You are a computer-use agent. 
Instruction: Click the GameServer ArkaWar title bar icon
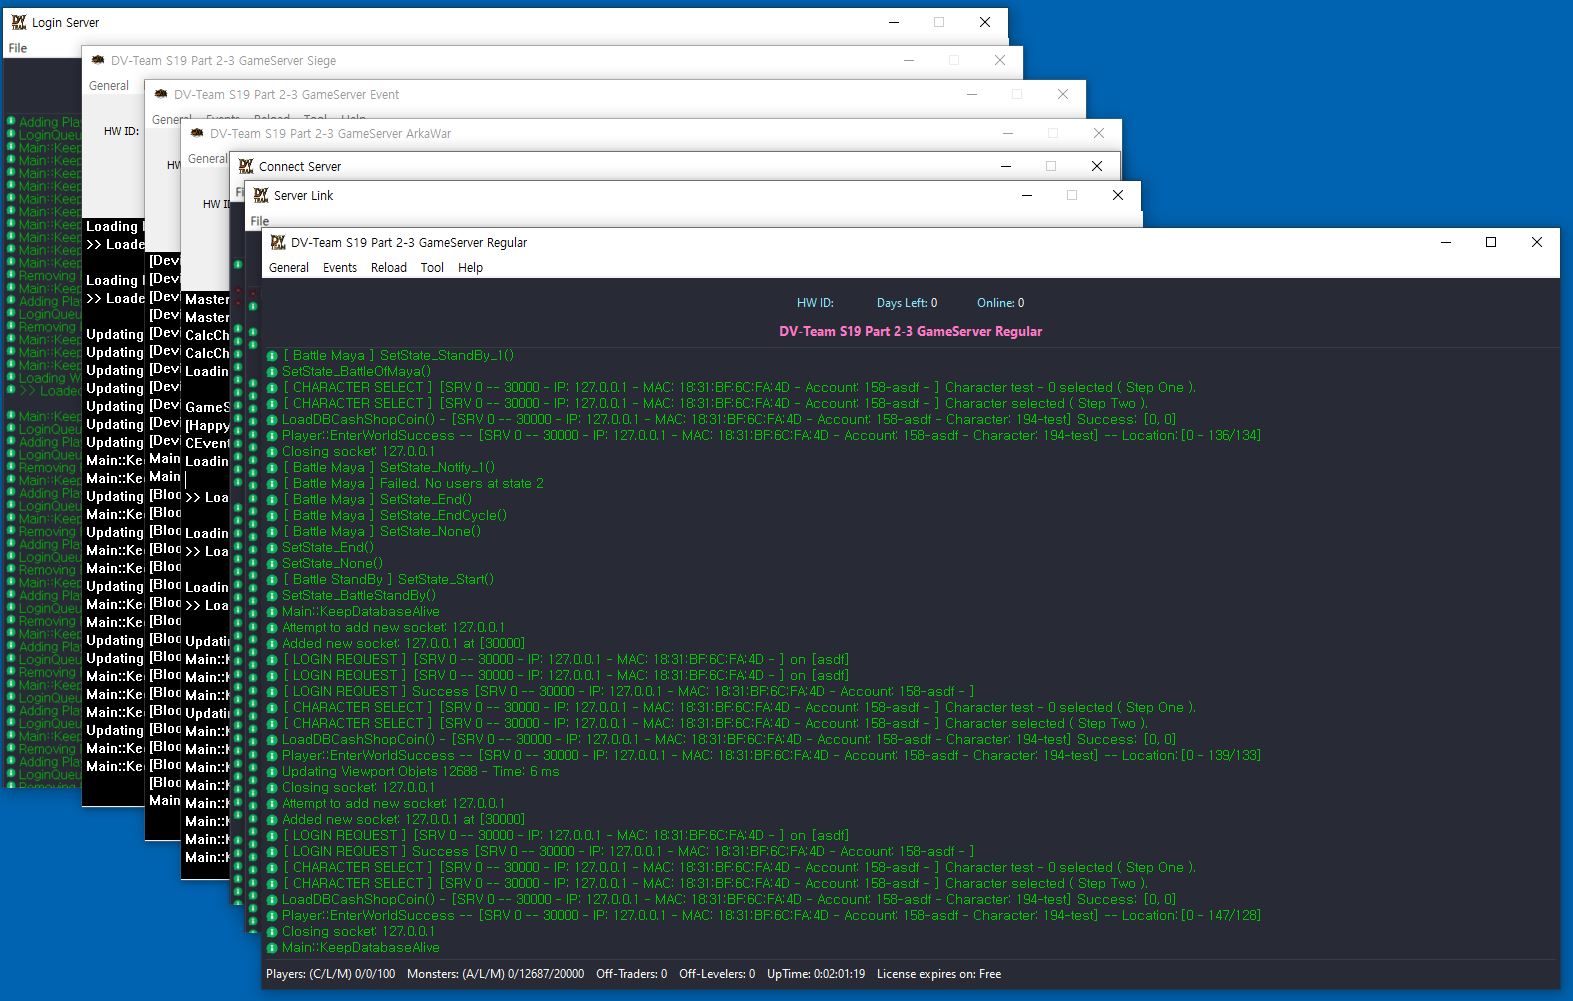tap(197, 133)
